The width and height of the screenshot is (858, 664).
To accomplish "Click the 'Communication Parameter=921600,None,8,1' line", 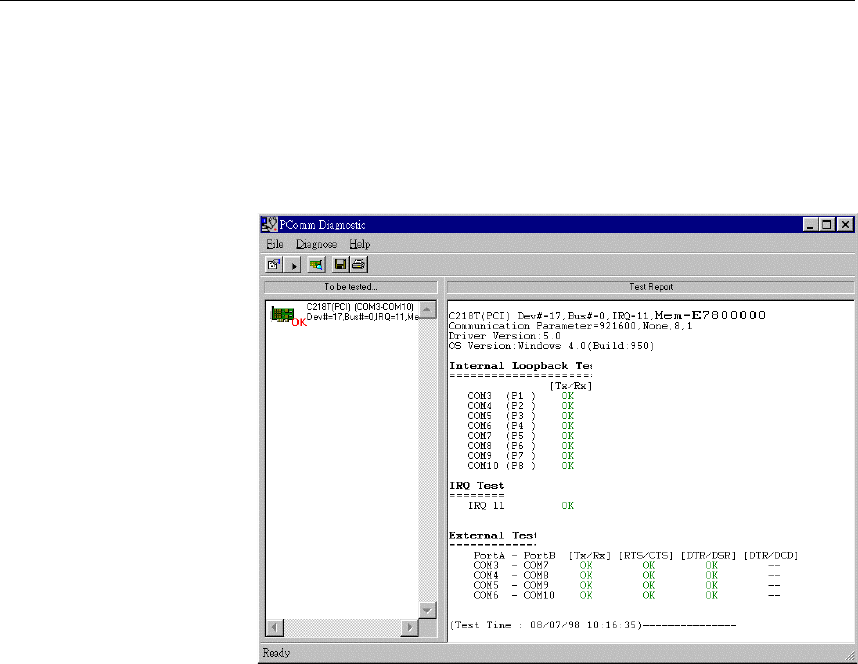I will [x=570, y=326].
